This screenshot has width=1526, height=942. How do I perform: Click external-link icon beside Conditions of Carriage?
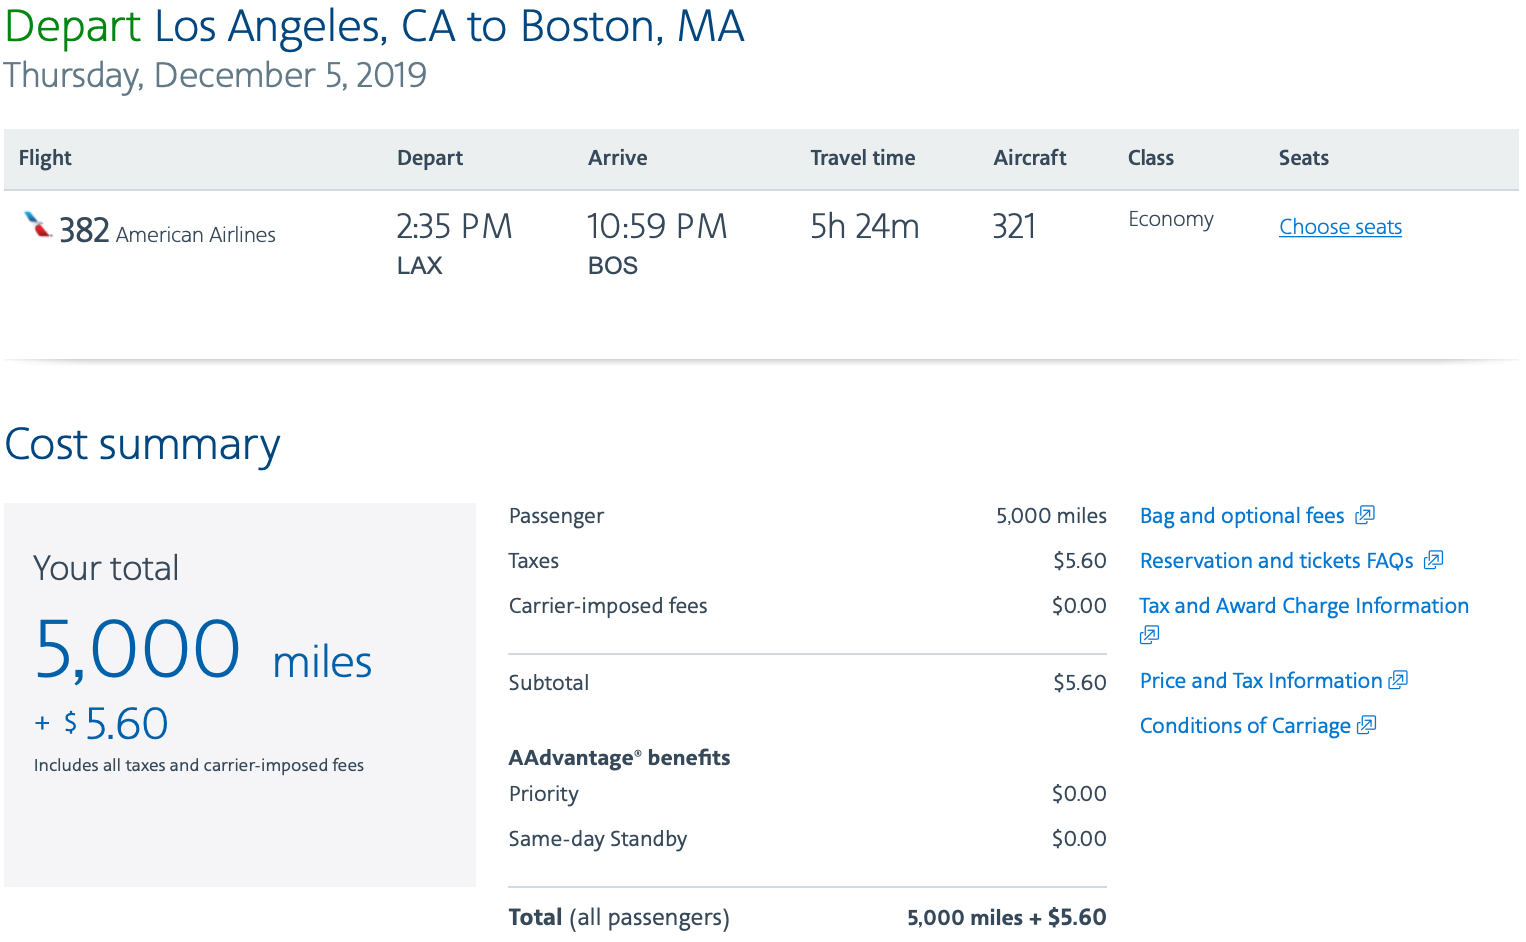(x=1366, y=725)
